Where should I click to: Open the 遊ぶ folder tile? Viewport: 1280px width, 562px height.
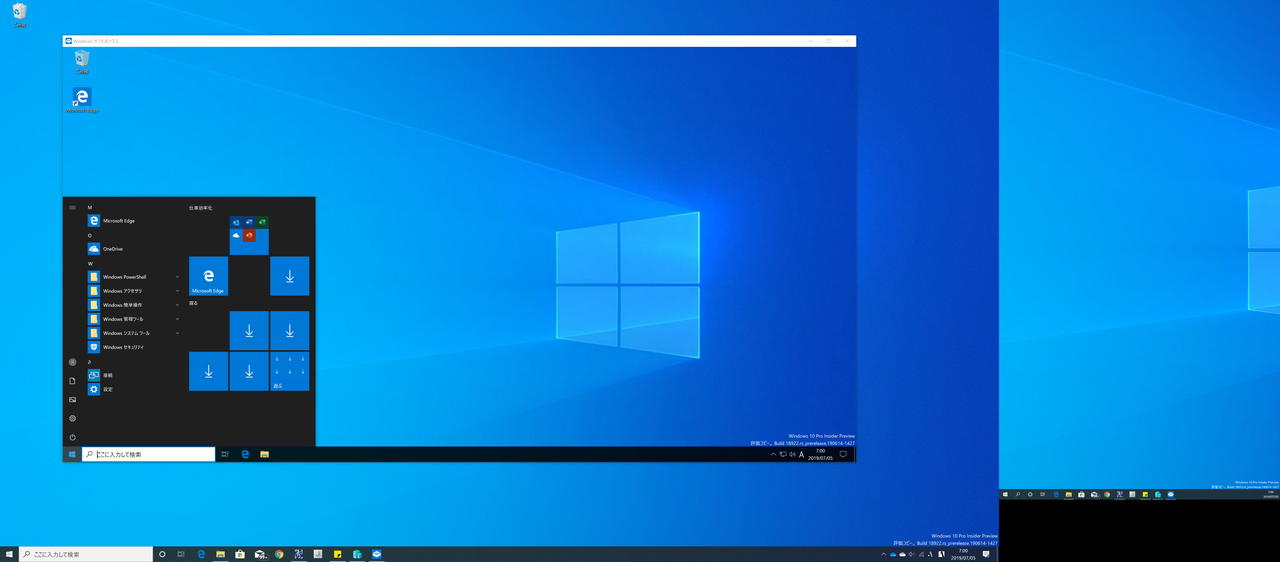(289, 371)
